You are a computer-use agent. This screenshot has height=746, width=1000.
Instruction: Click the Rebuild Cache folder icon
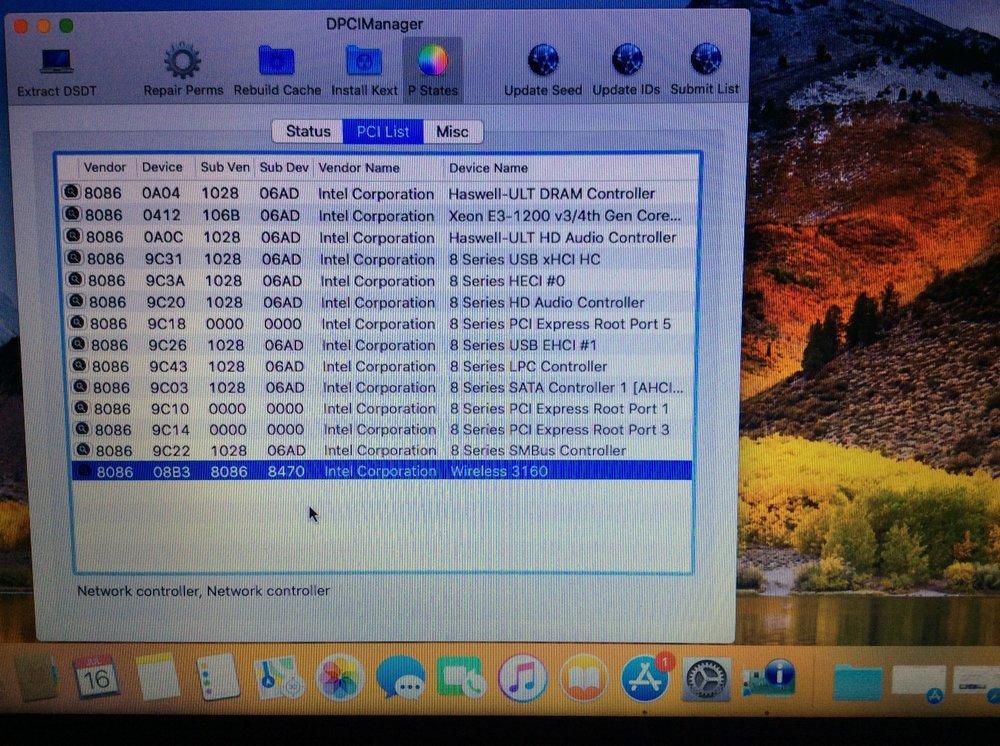[277, 63]
